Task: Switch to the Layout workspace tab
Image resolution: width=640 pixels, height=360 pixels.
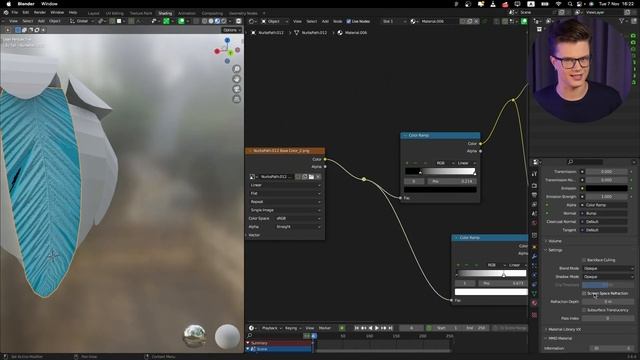Action: pyautogui.click(x=93, y=13)
